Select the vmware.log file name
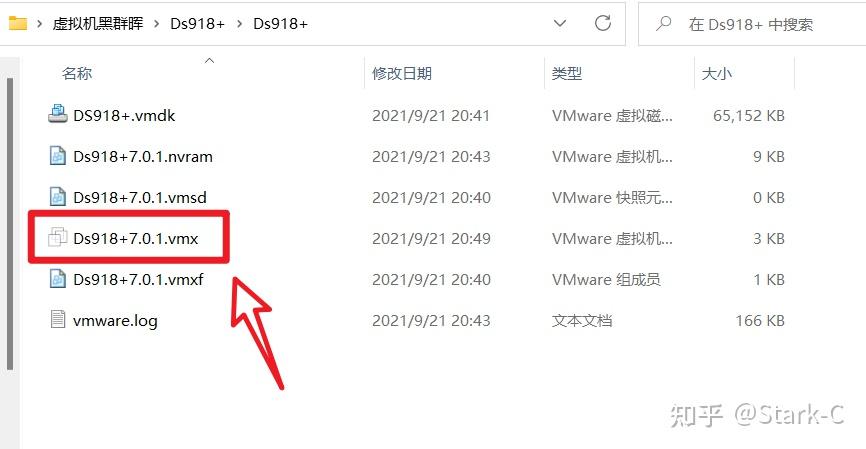The image size is (866, 449). coord(115,320)
